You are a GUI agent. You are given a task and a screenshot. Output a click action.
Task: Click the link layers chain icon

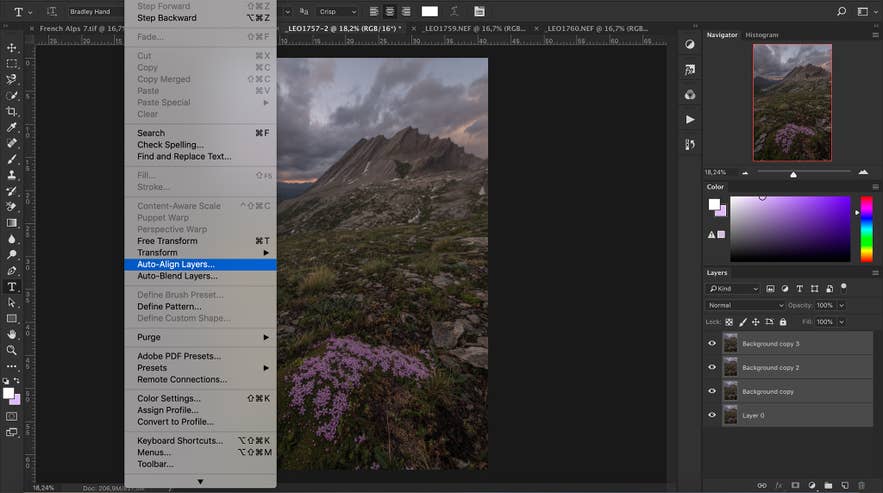[x=762, y=485]
